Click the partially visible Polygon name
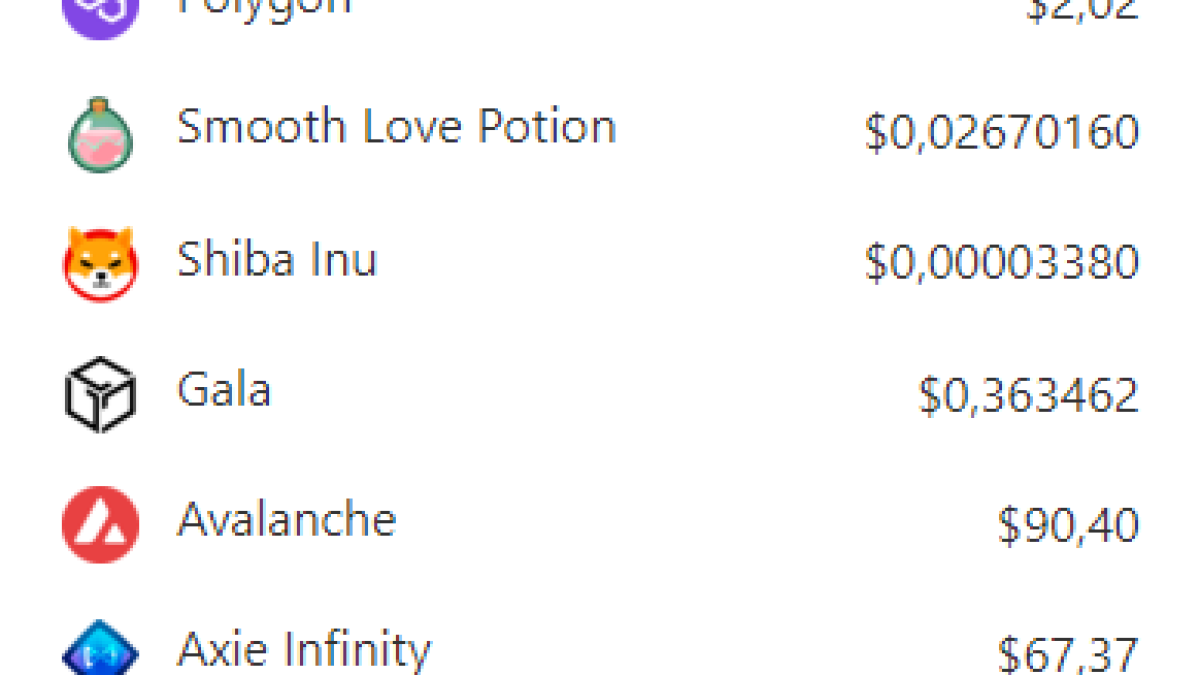 coord(264,6)
